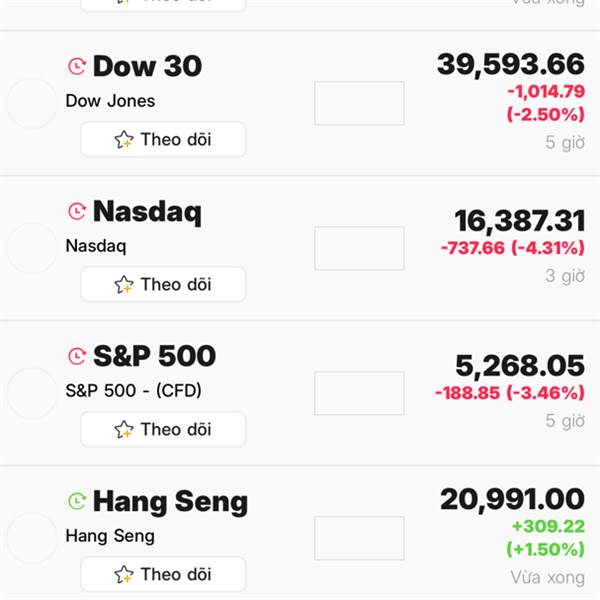Image resolution: width=600 pixels, height=600 pixels.
Task: Open the Dow 30 mini chart thumbnail
Action: (359, 103)
